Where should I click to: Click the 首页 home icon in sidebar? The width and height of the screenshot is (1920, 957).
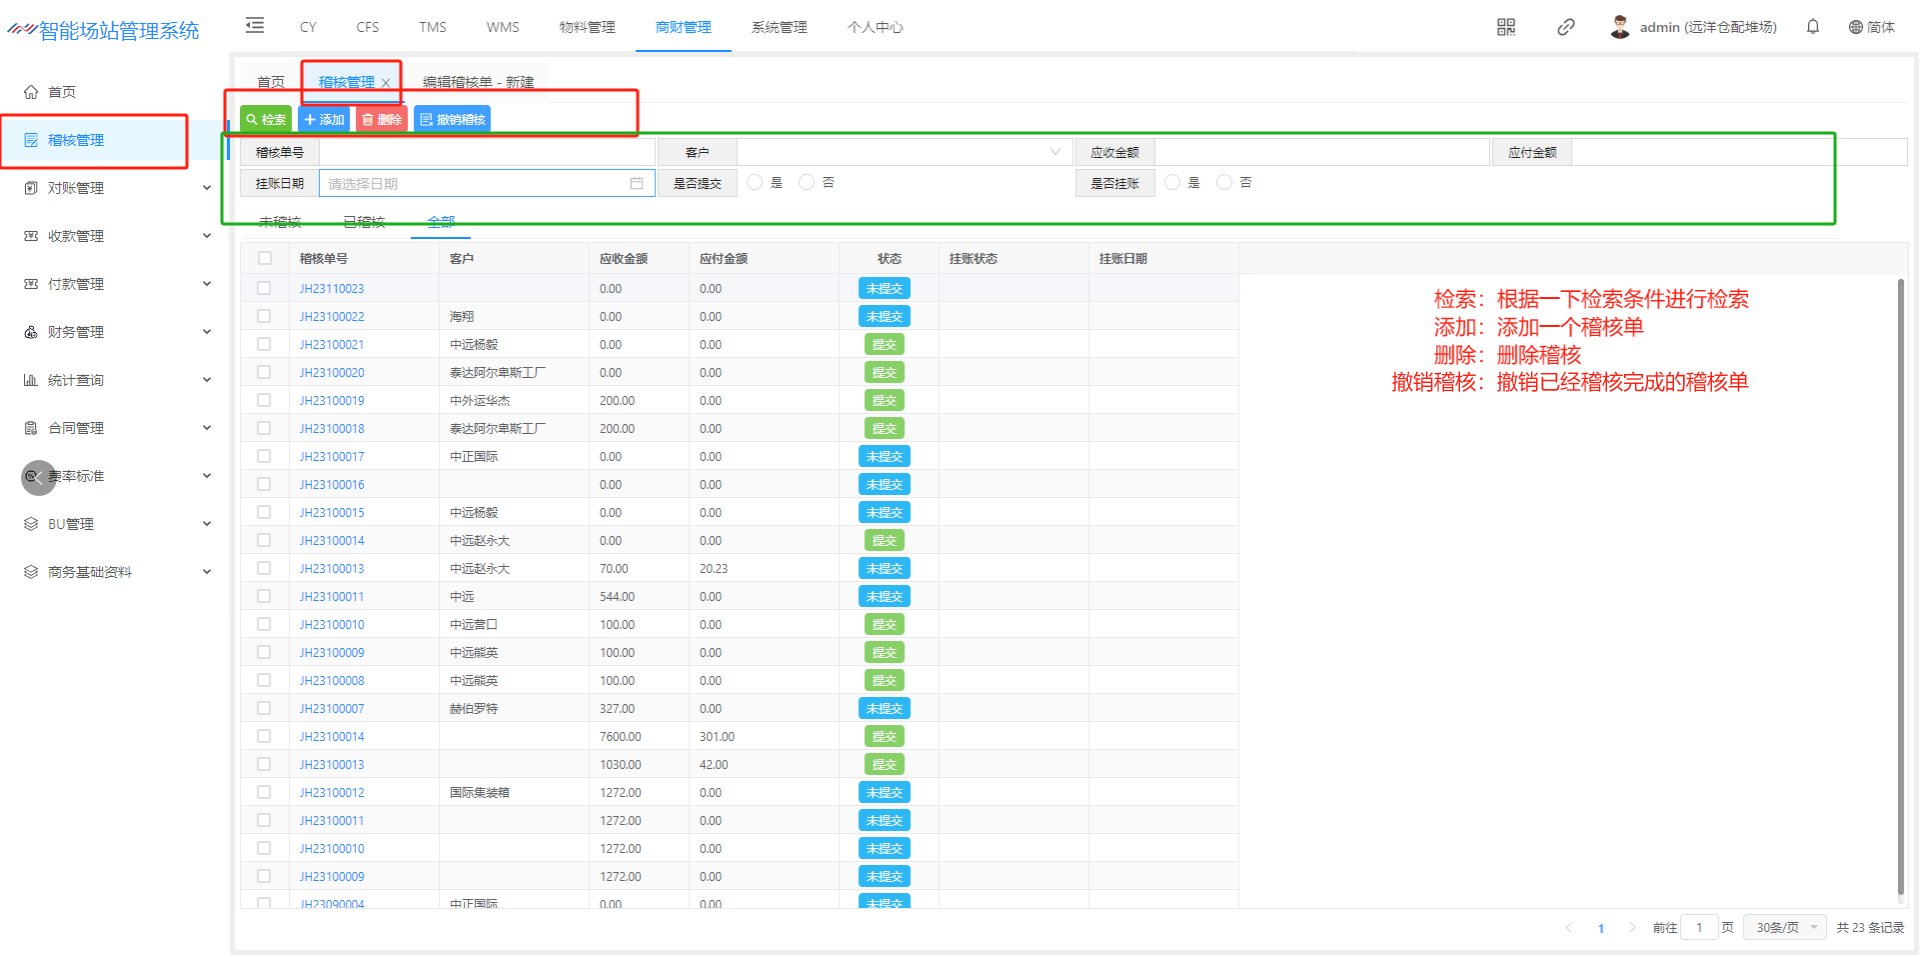[x=31, y=92]
